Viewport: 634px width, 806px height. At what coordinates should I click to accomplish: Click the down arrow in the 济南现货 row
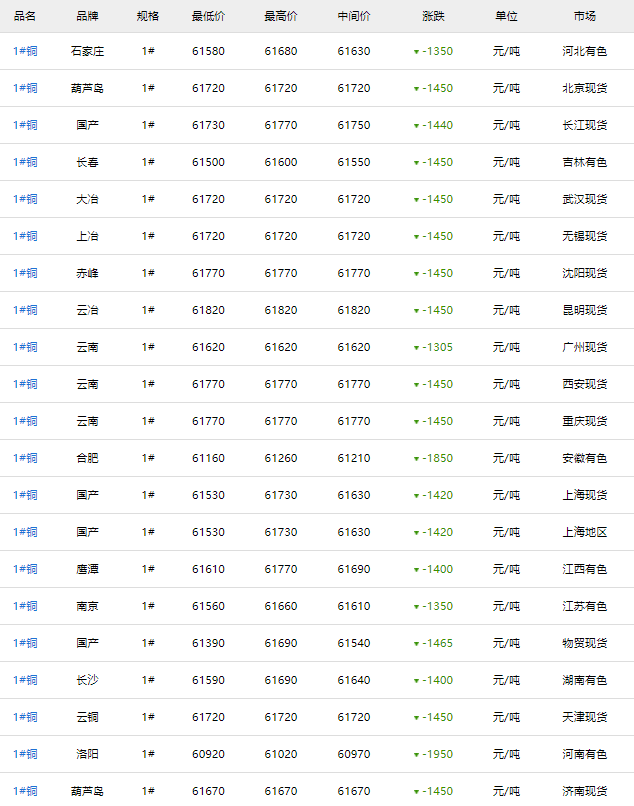[416, 792]
